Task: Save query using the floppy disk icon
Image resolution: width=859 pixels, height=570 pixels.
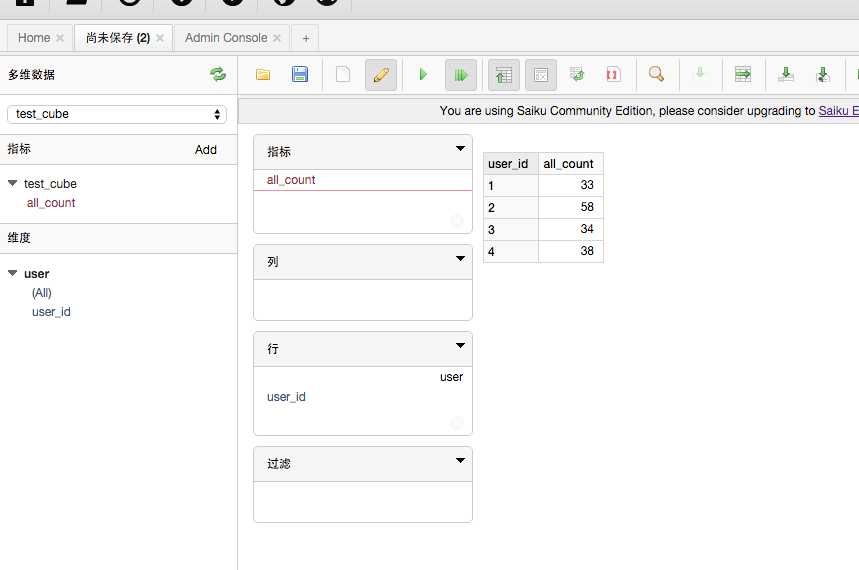Action: coord(300,75)
